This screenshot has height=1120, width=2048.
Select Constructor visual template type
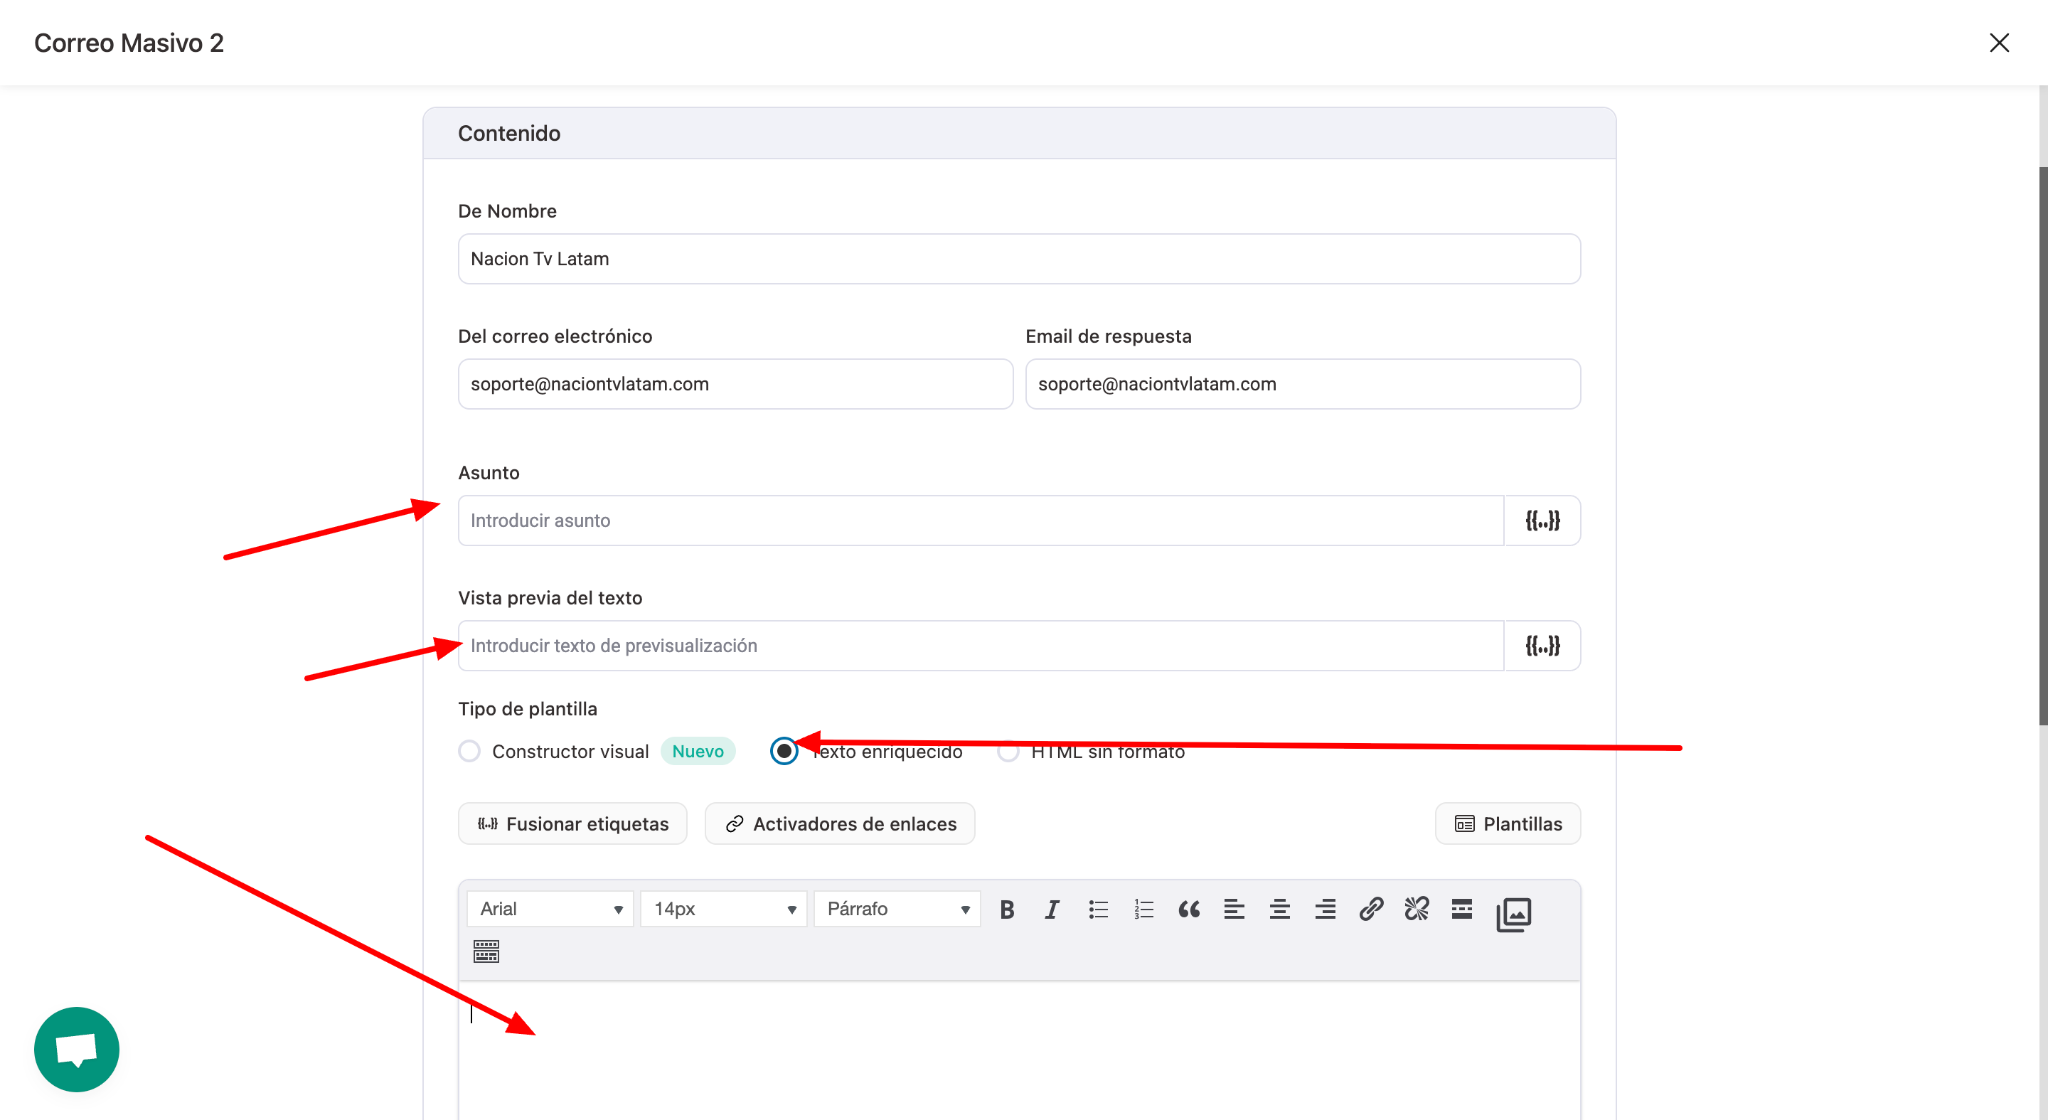point(469,751)
